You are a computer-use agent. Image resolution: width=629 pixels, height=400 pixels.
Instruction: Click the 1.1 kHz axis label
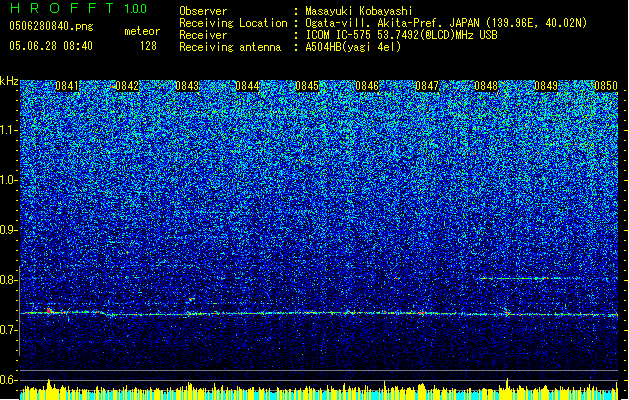point(9,130)
